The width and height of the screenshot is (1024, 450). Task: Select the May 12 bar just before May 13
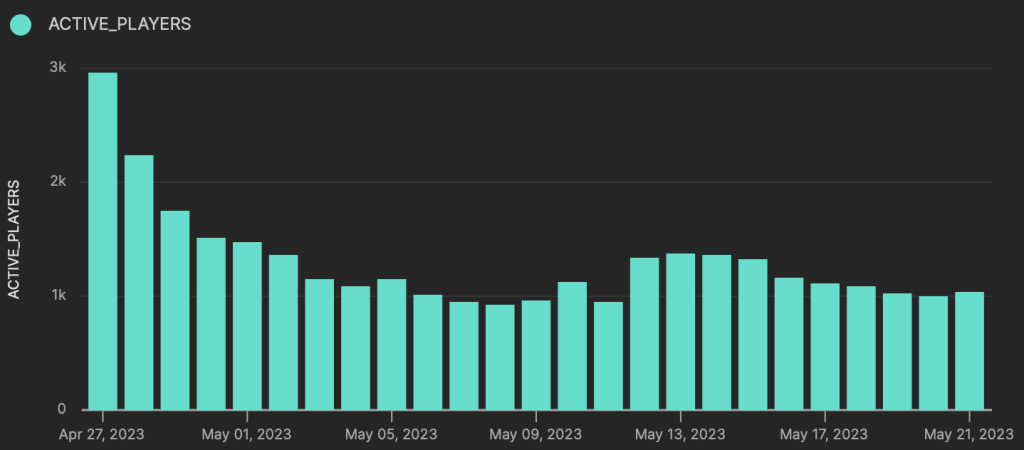click(645, 334)
